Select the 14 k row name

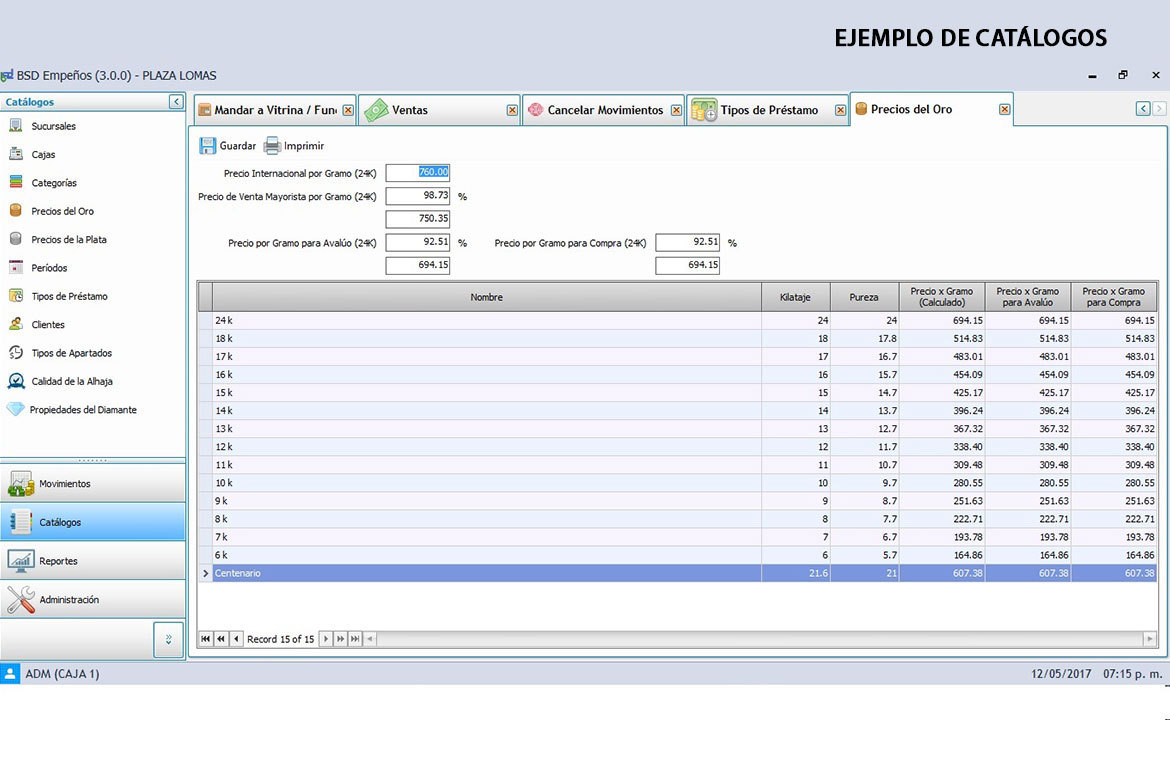224,411
